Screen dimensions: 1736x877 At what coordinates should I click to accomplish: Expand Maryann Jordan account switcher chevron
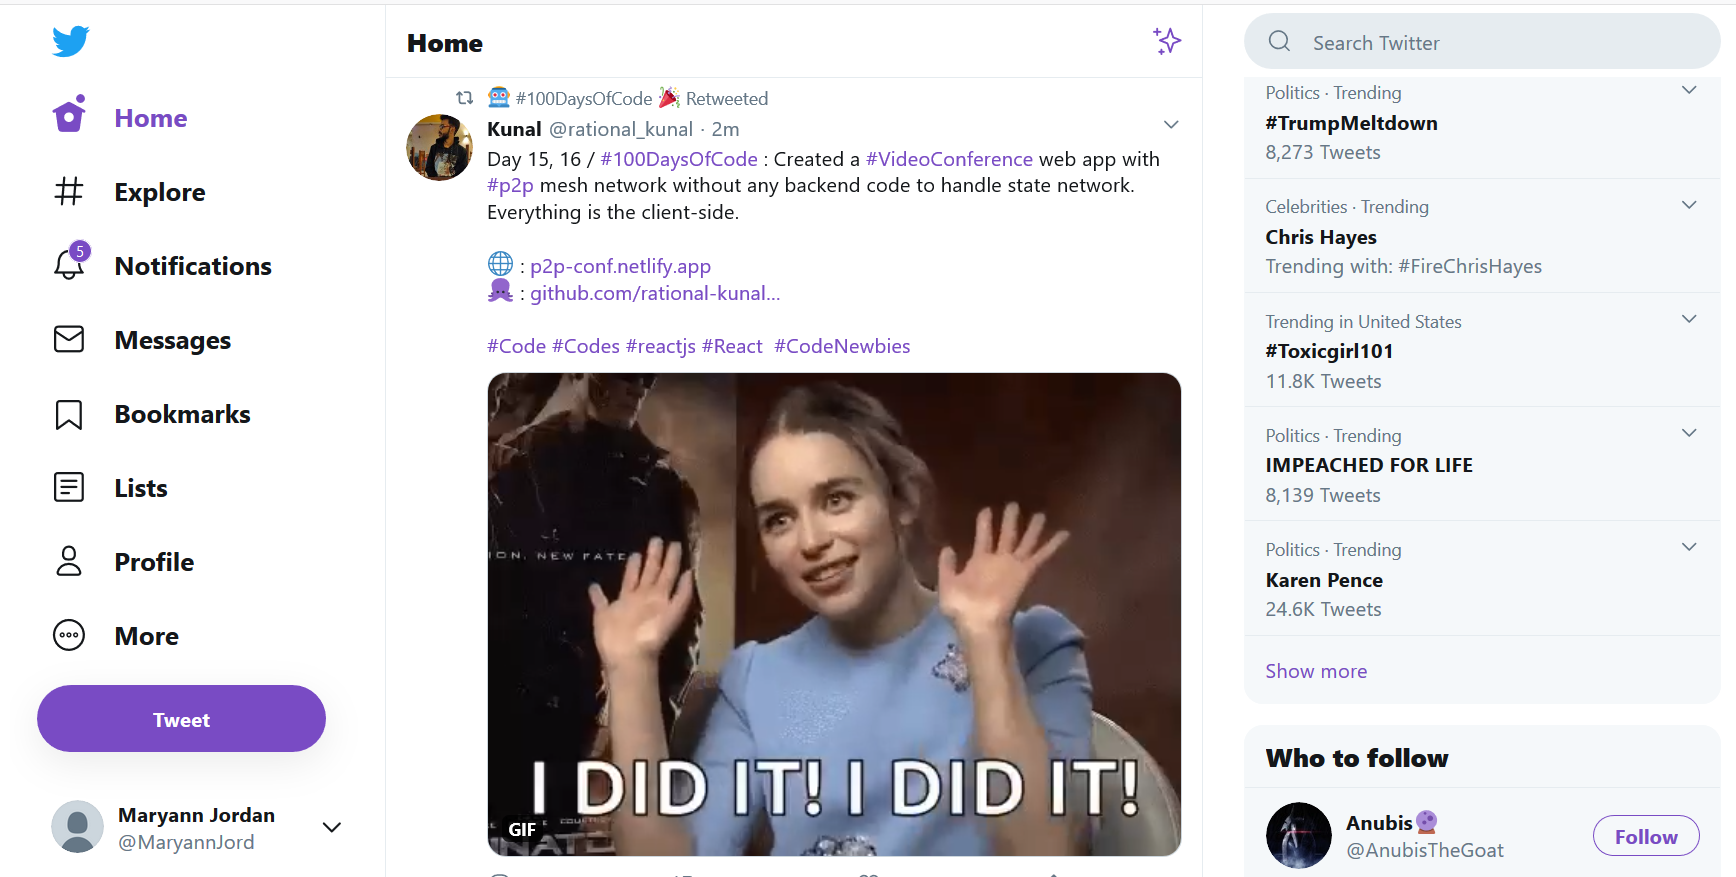[332, 827]
